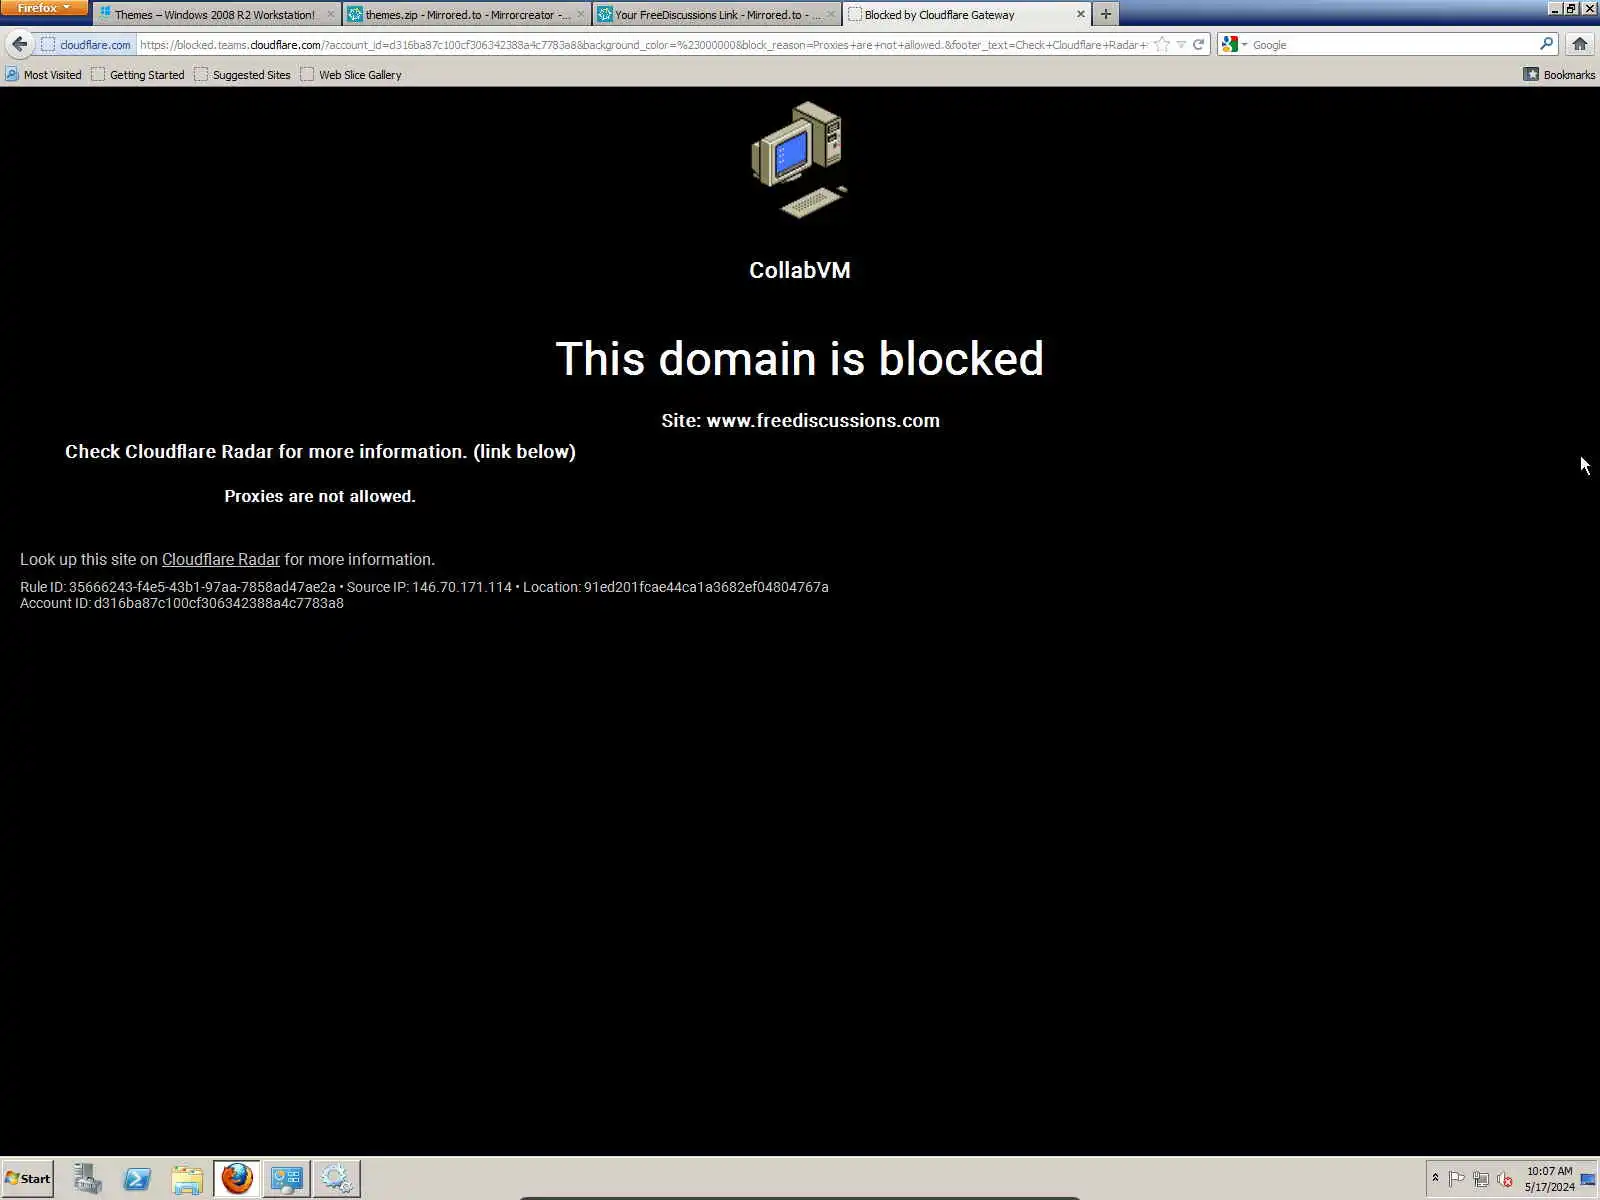This screenshot has width=1600, height=1200.
Task: Reload the current page
Action: [1198, 45]
